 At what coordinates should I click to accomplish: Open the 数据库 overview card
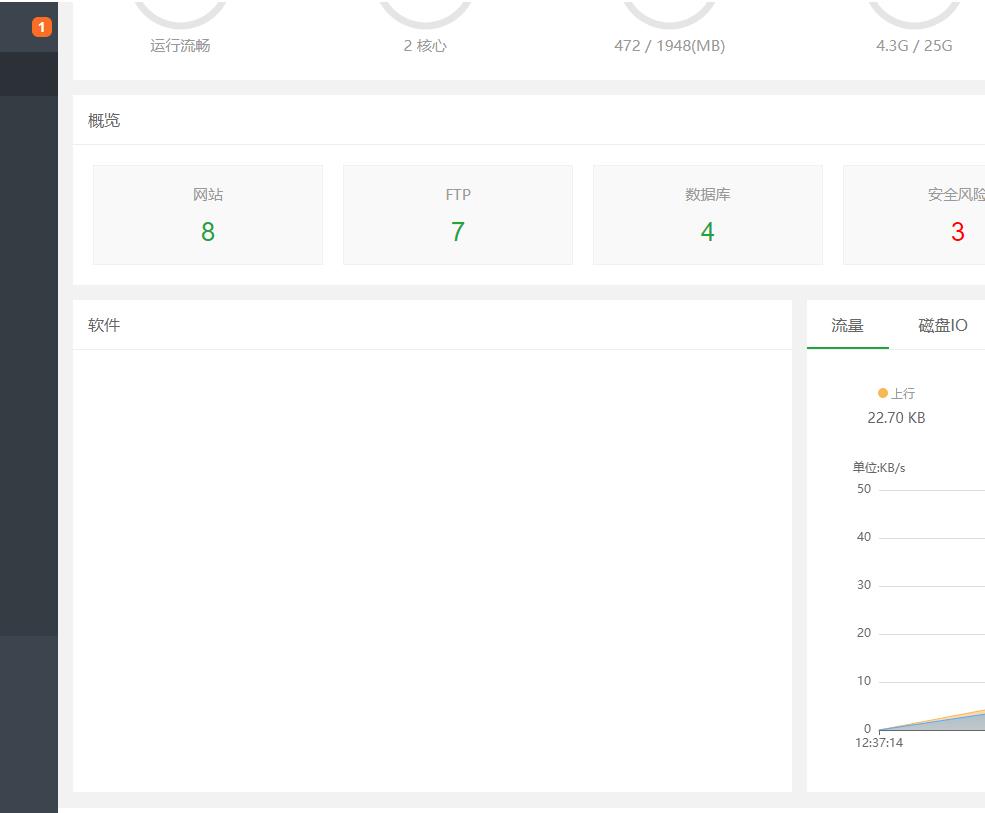pyautogui.click(x=708, y=215)
